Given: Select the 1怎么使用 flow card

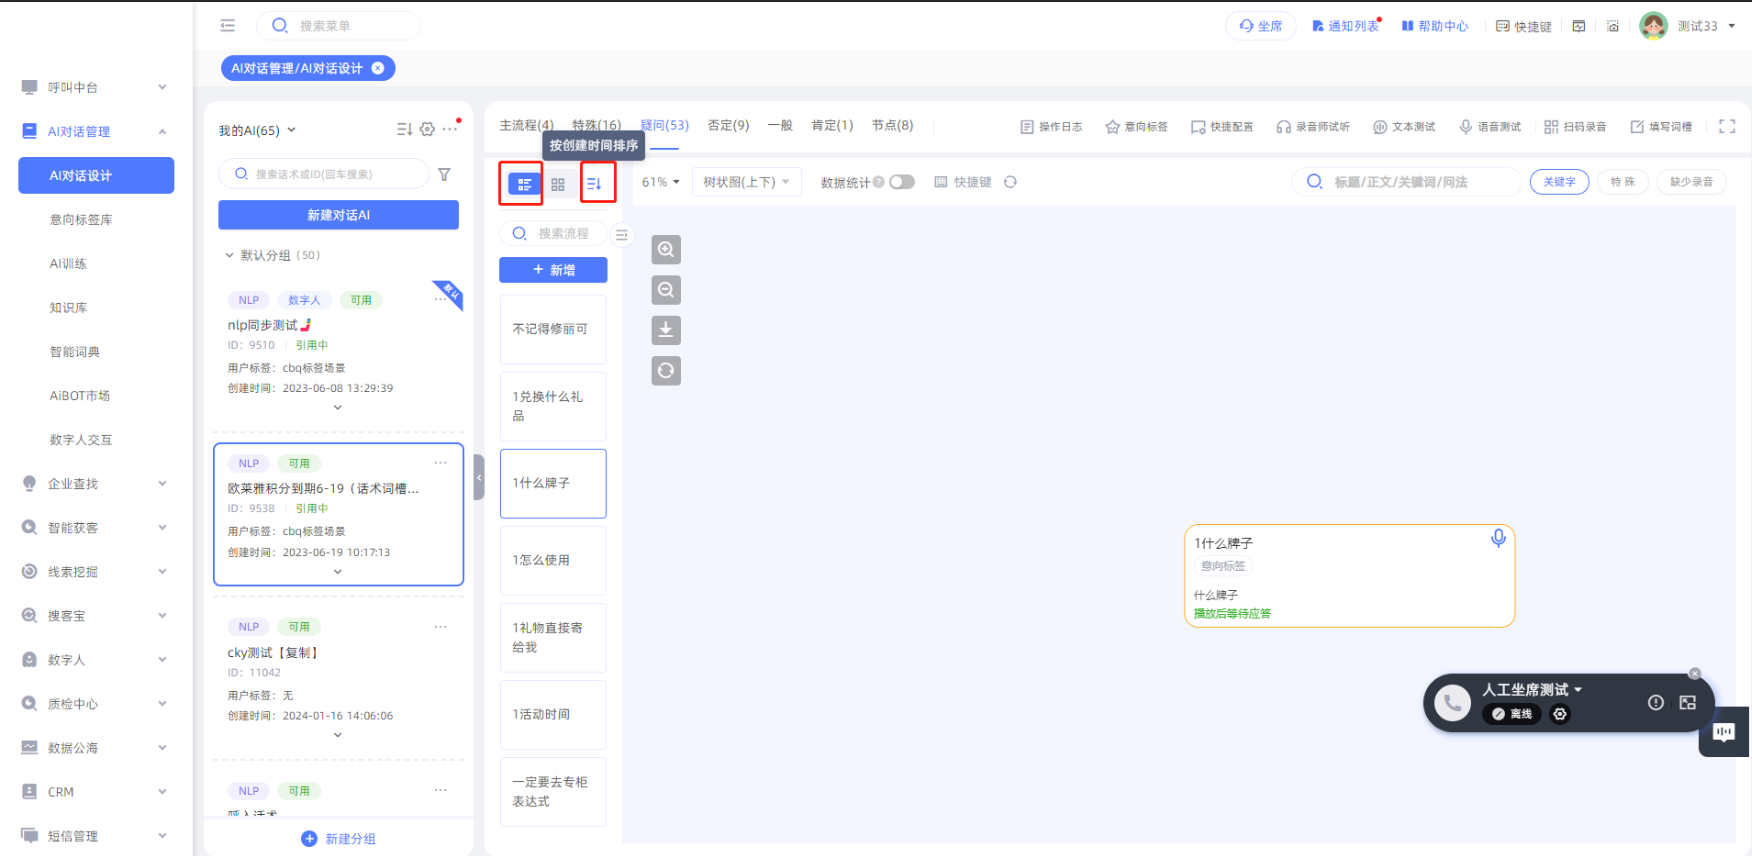Looking at the screenshot, I should (x=553, y=561).
